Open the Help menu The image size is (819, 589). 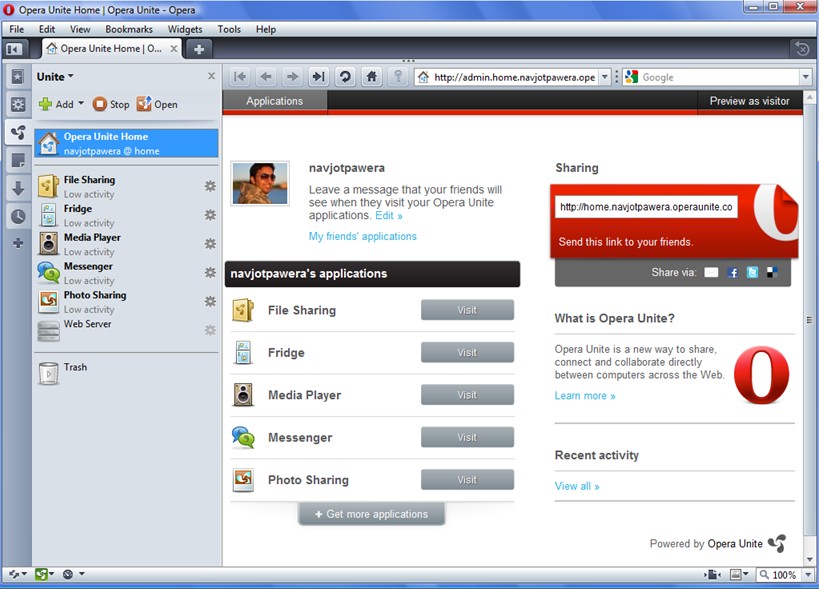pos(266,29)
